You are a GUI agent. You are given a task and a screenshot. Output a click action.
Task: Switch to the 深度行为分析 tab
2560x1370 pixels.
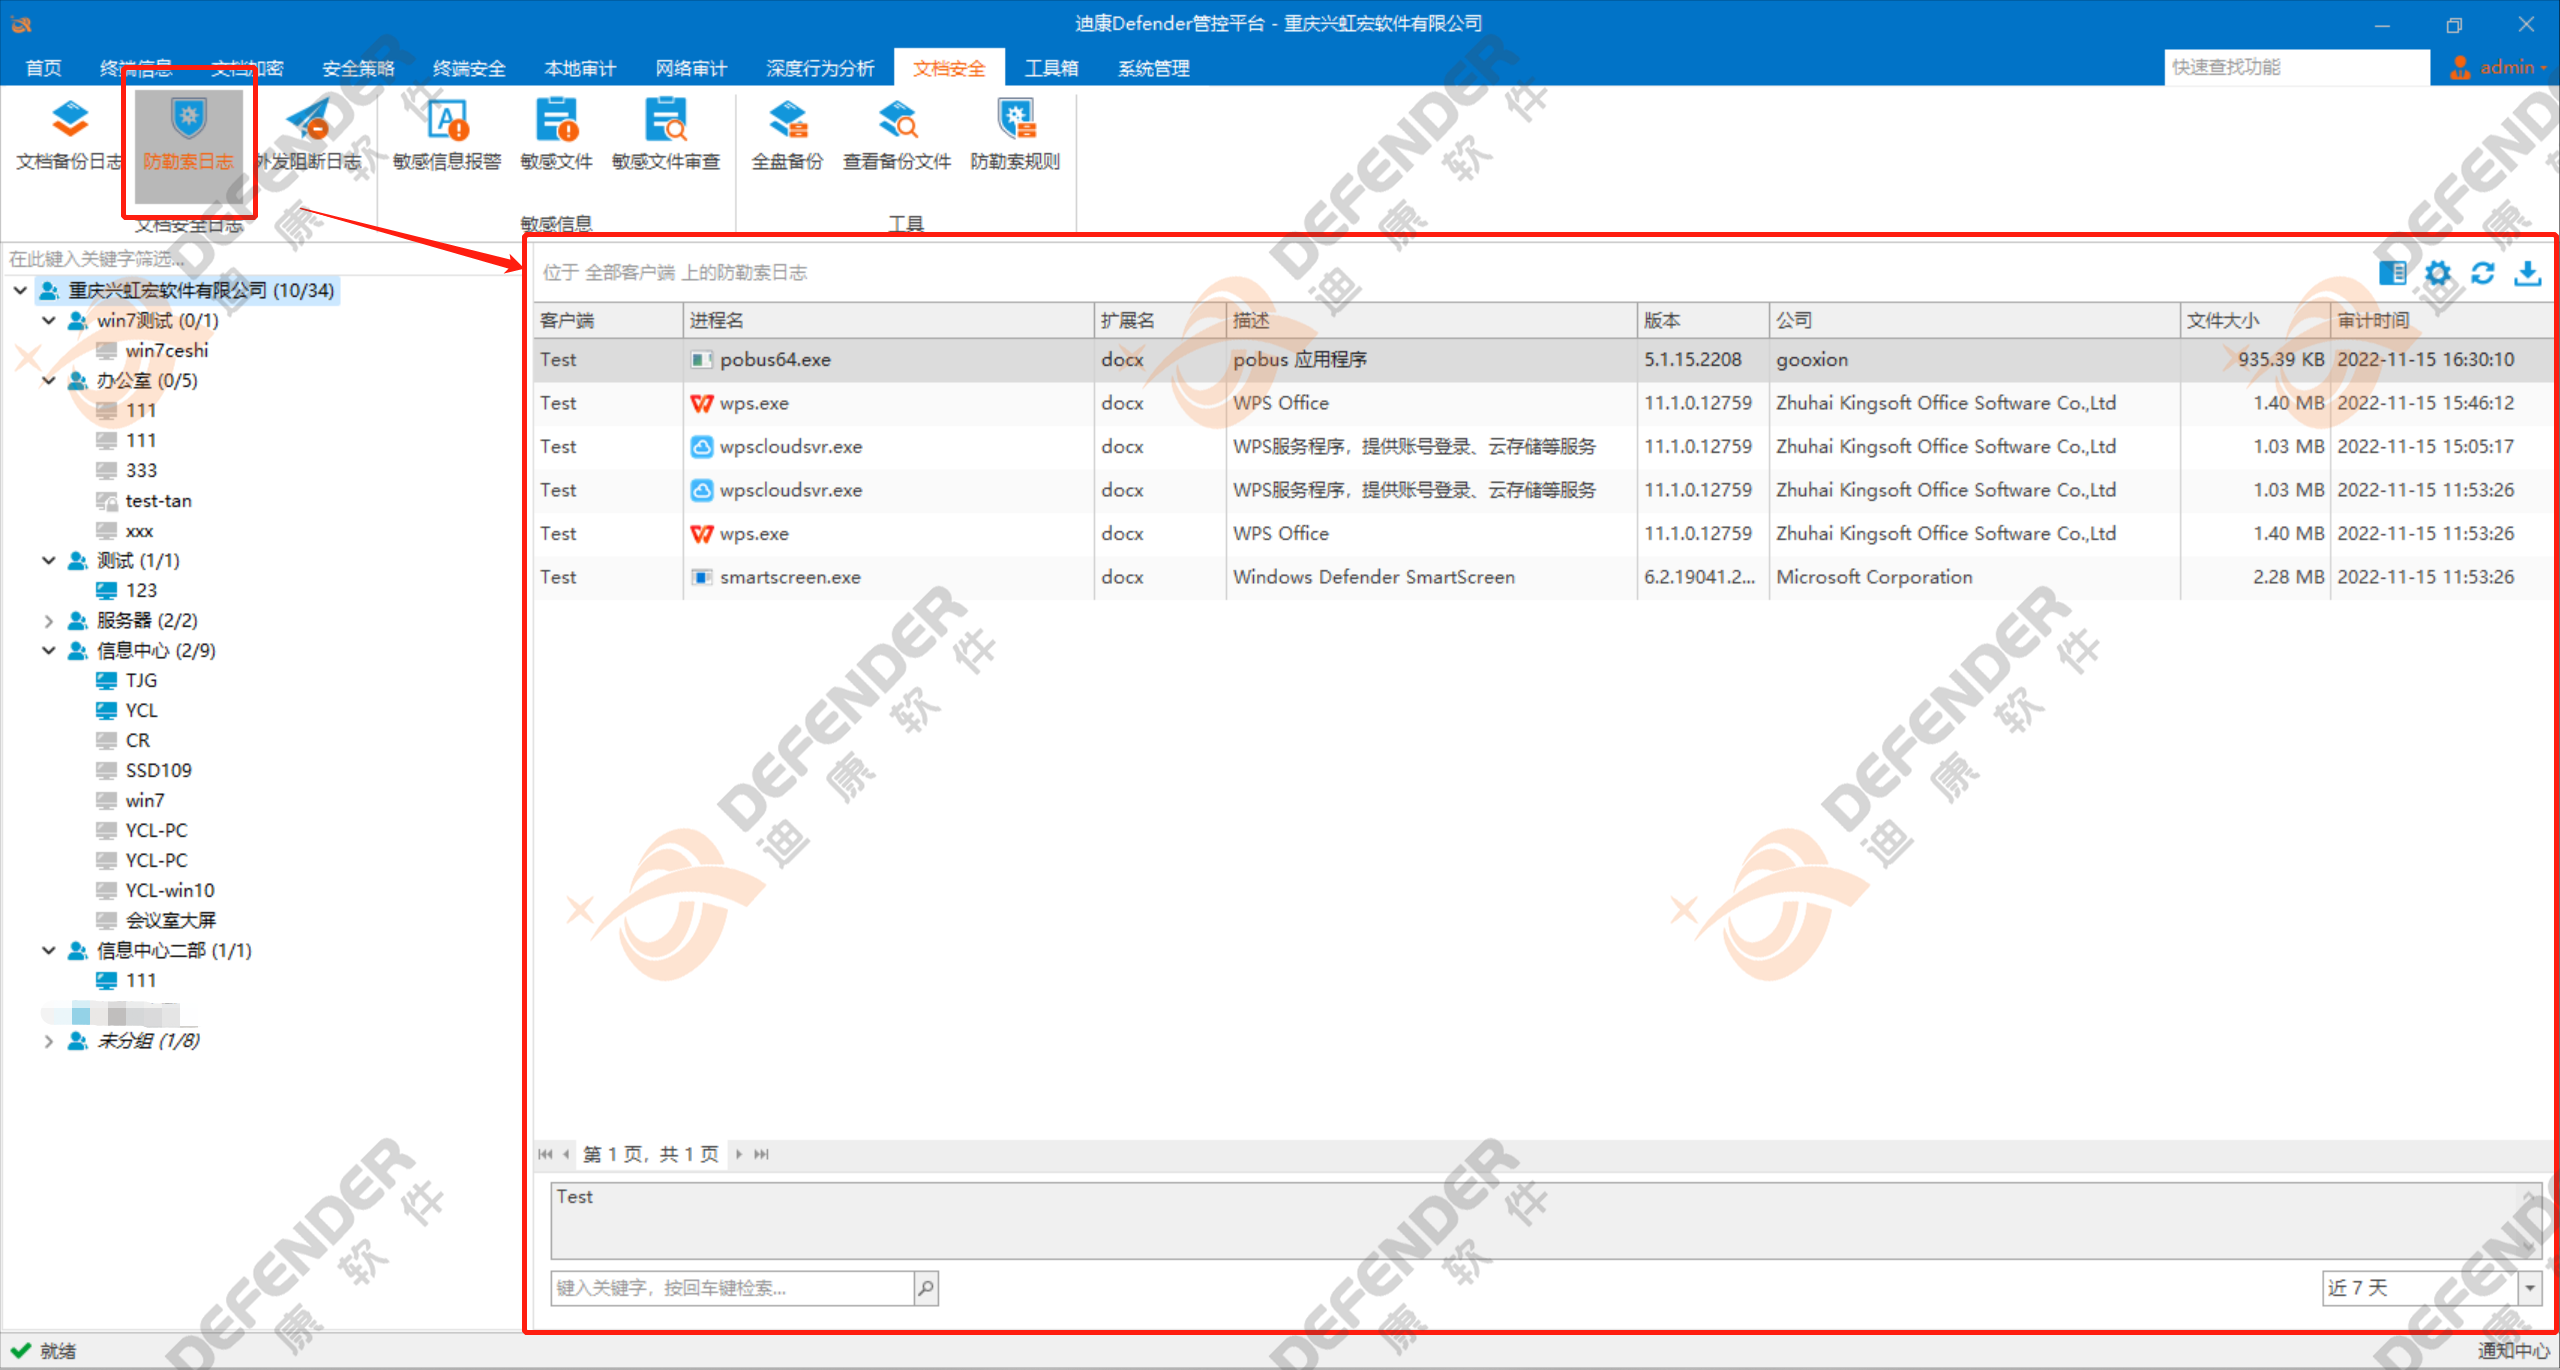pos(820,68)
